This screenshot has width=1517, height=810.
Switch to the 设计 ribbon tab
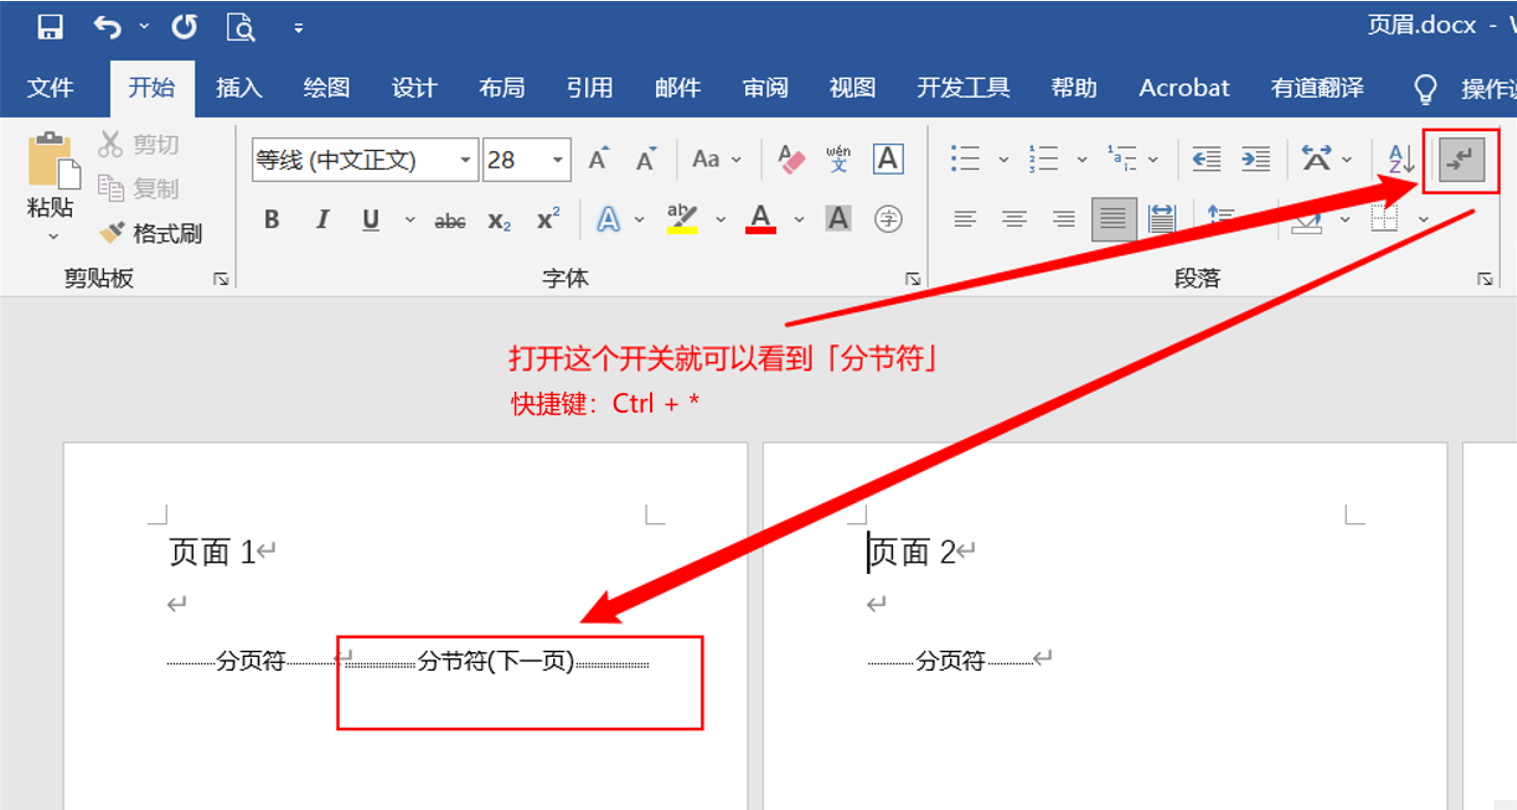tap(414, 88)
